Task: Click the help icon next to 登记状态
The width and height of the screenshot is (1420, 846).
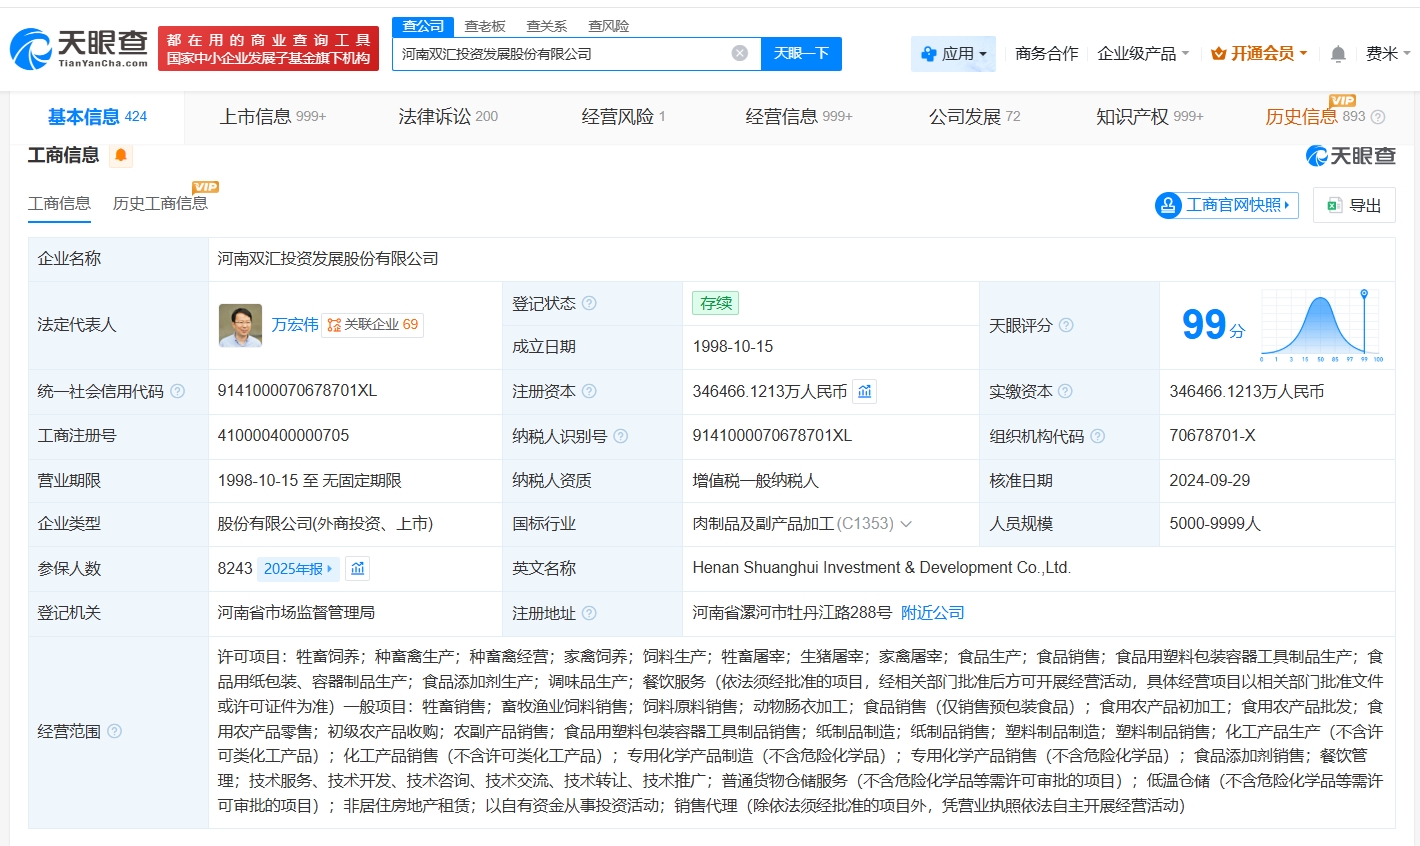Action: point(589,303)
